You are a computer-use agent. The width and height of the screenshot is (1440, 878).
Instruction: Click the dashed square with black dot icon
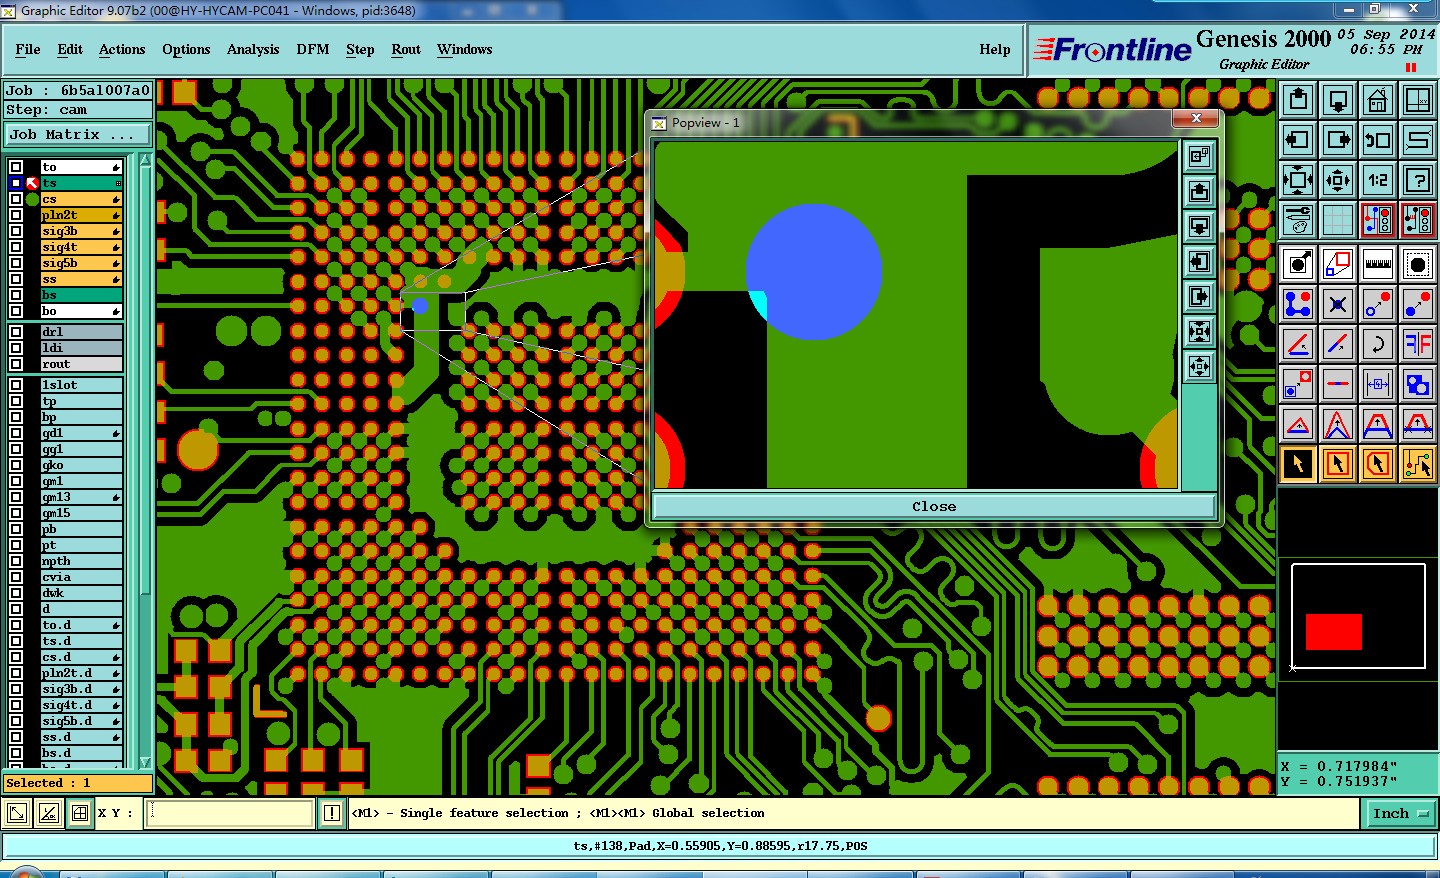pos(1418,264)
